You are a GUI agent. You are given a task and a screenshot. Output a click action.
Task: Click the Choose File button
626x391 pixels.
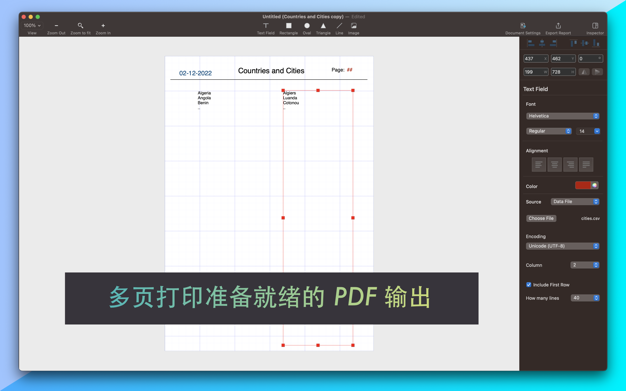[541, 218]
